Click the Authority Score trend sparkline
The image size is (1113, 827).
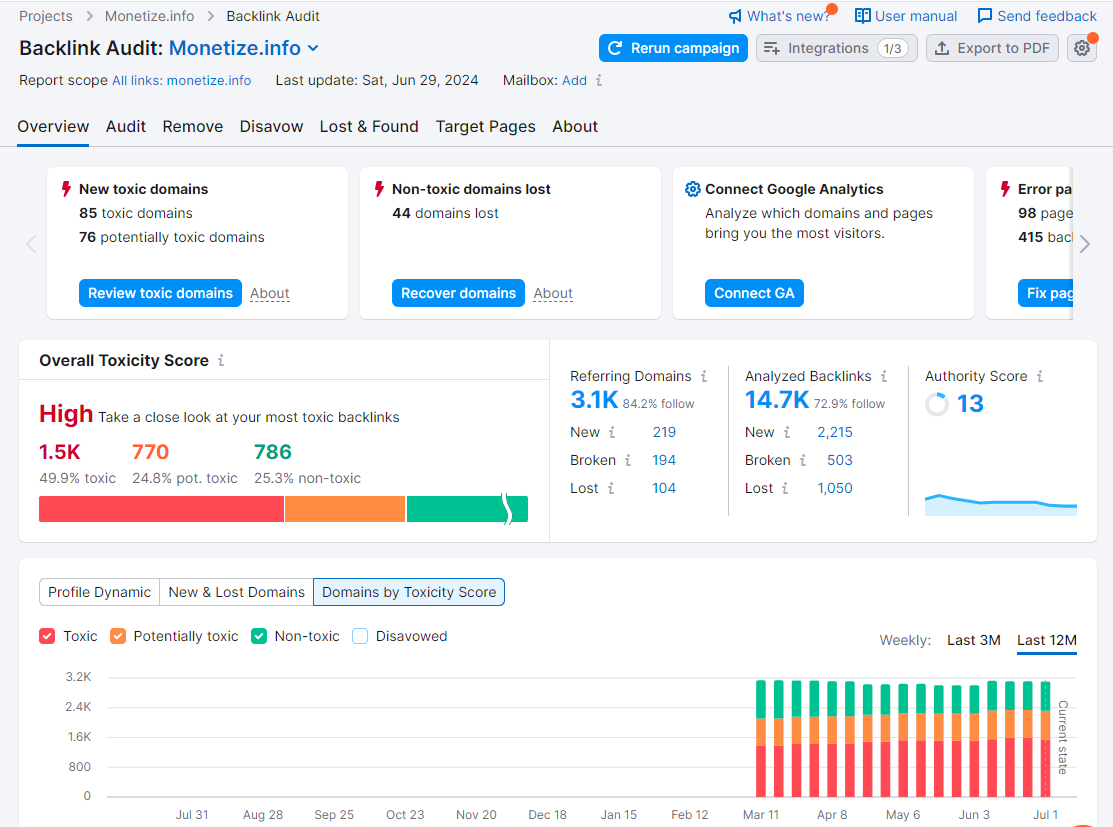point(1001,504)
